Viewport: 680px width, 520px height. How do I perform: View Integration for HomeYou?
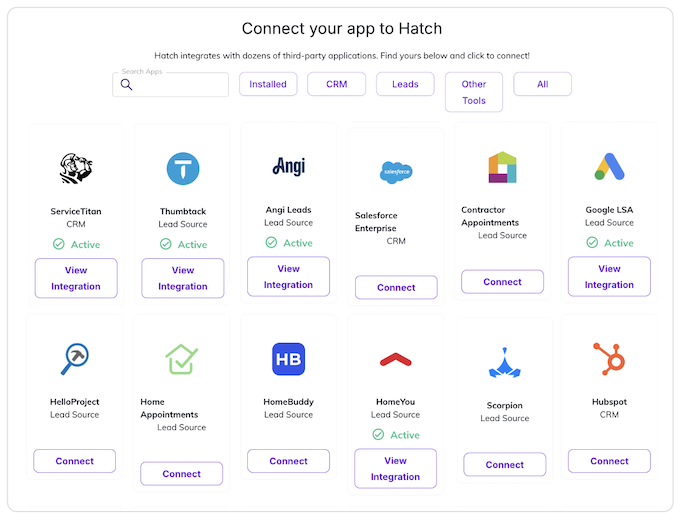point(396,469)
